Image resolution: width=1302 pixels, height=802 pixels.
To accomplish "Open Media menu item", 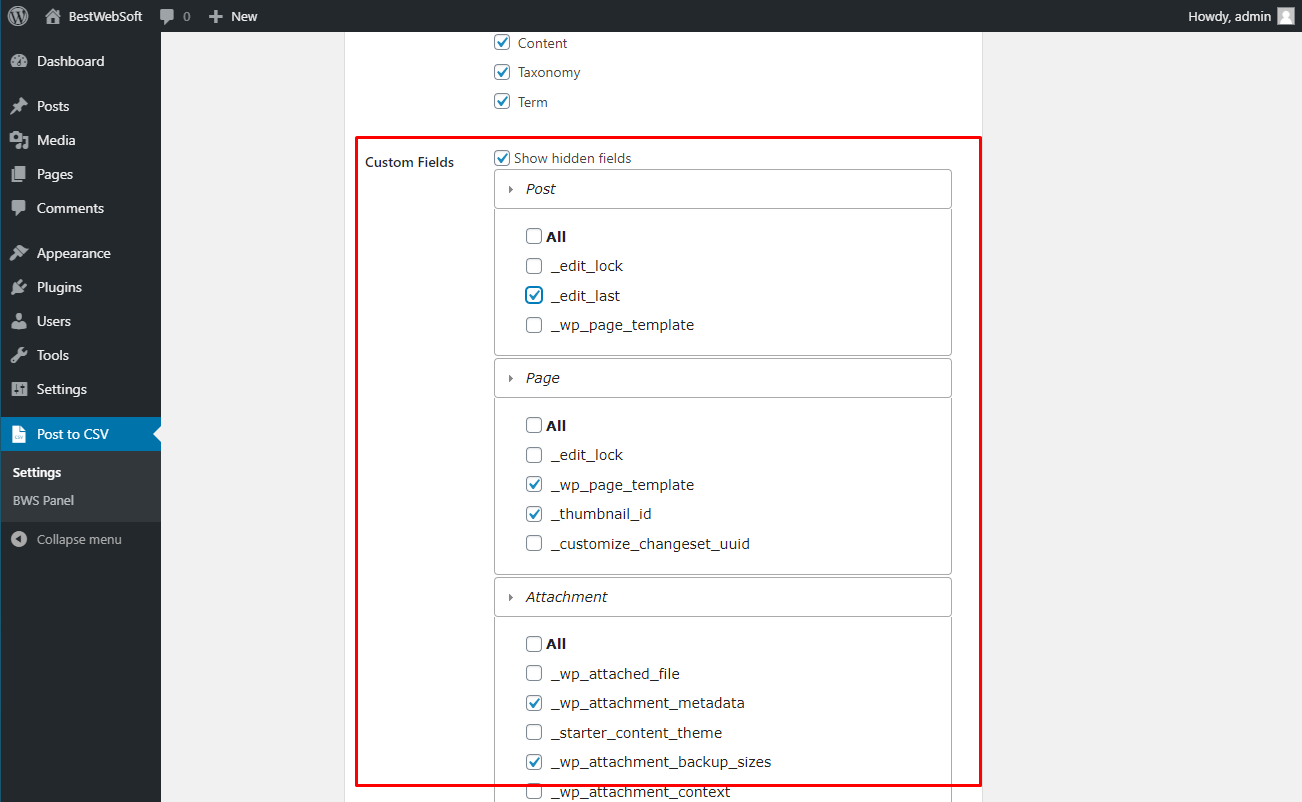I will coord(80,140).
